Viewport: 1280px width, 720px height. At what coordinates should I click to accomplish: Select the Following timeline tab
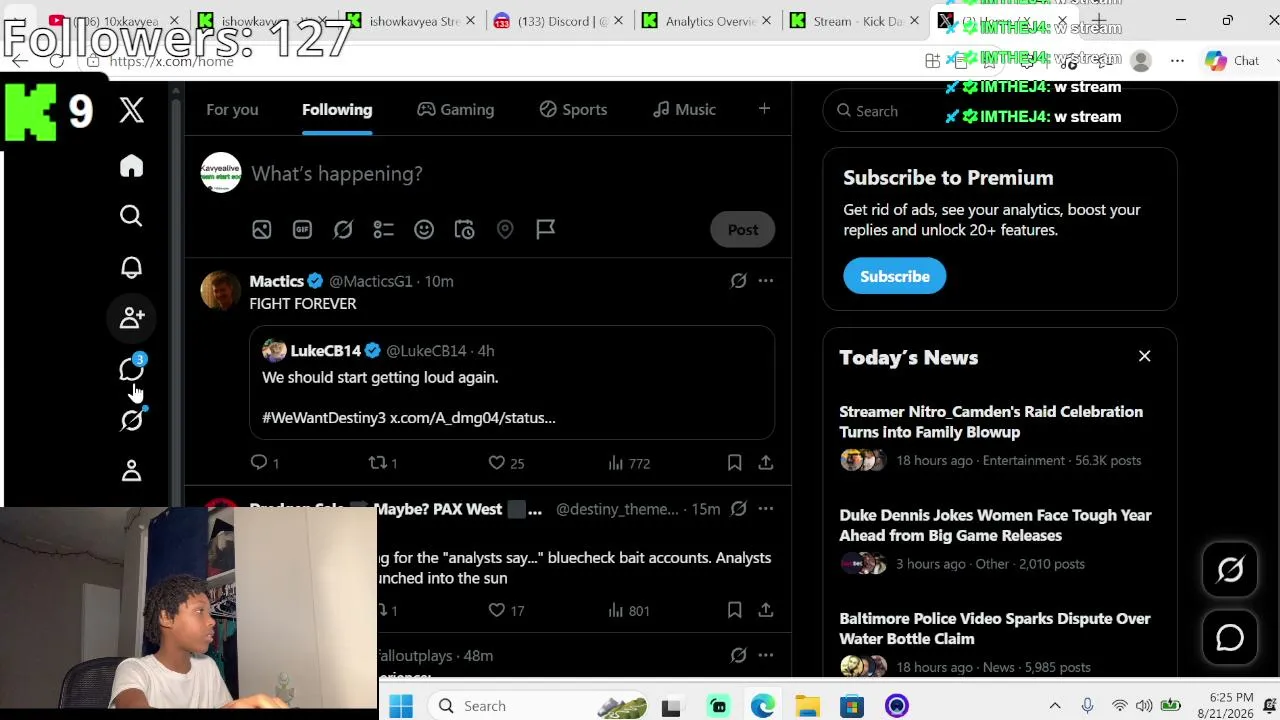click(337, 110)
